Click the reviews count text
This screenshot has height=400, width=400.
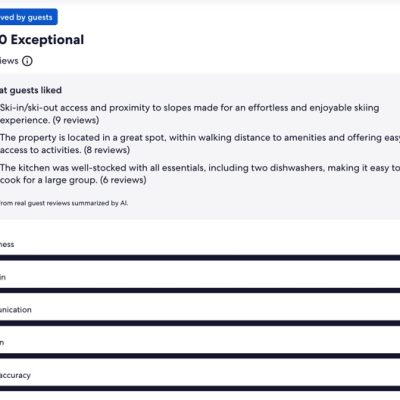9,61
